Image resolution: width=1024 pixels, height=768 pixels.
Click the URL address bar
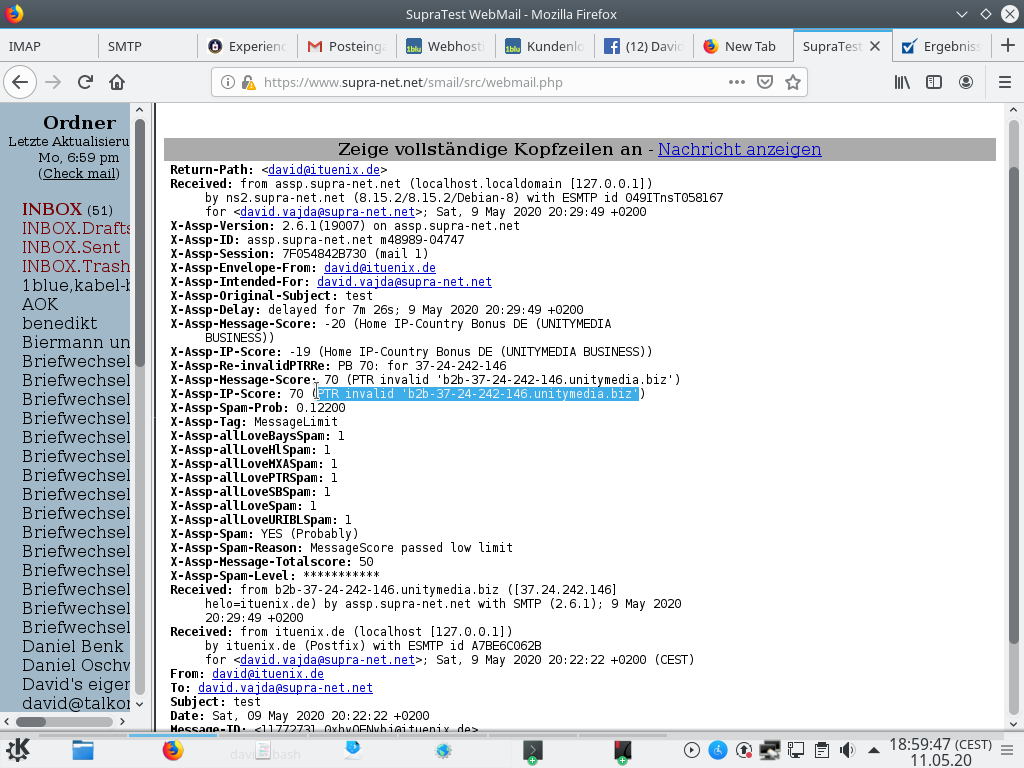point(490,82)
